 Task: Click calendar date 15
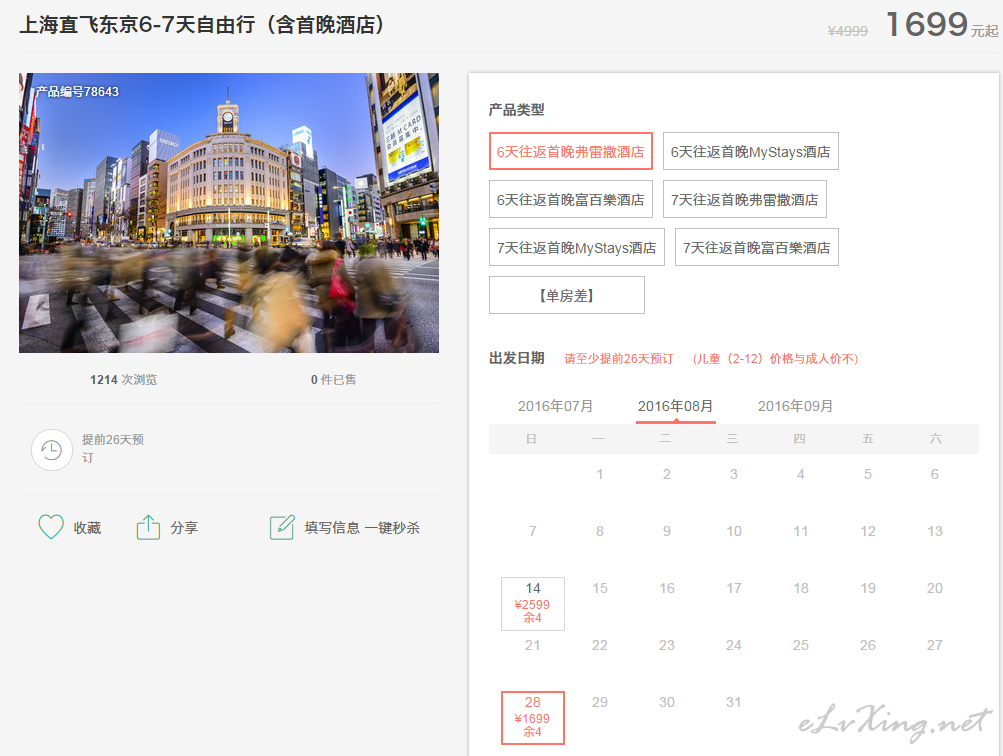[600, 588]
